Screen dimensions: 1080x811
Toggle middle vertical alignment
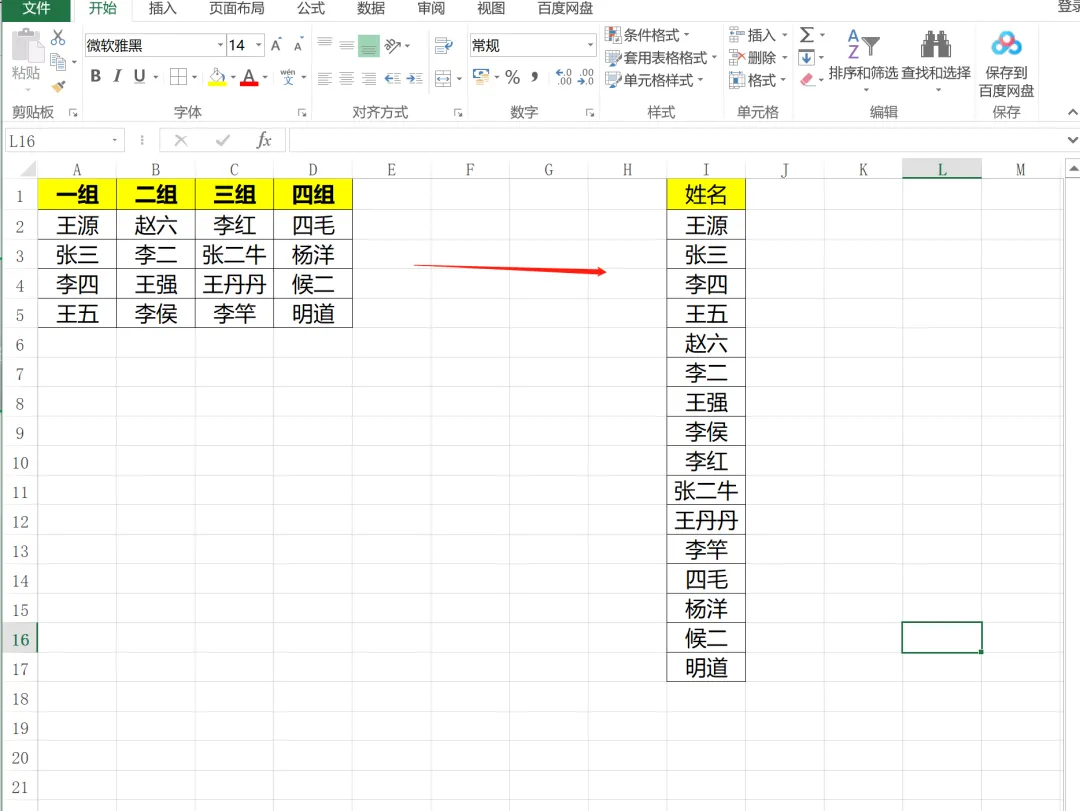[346, 45]
